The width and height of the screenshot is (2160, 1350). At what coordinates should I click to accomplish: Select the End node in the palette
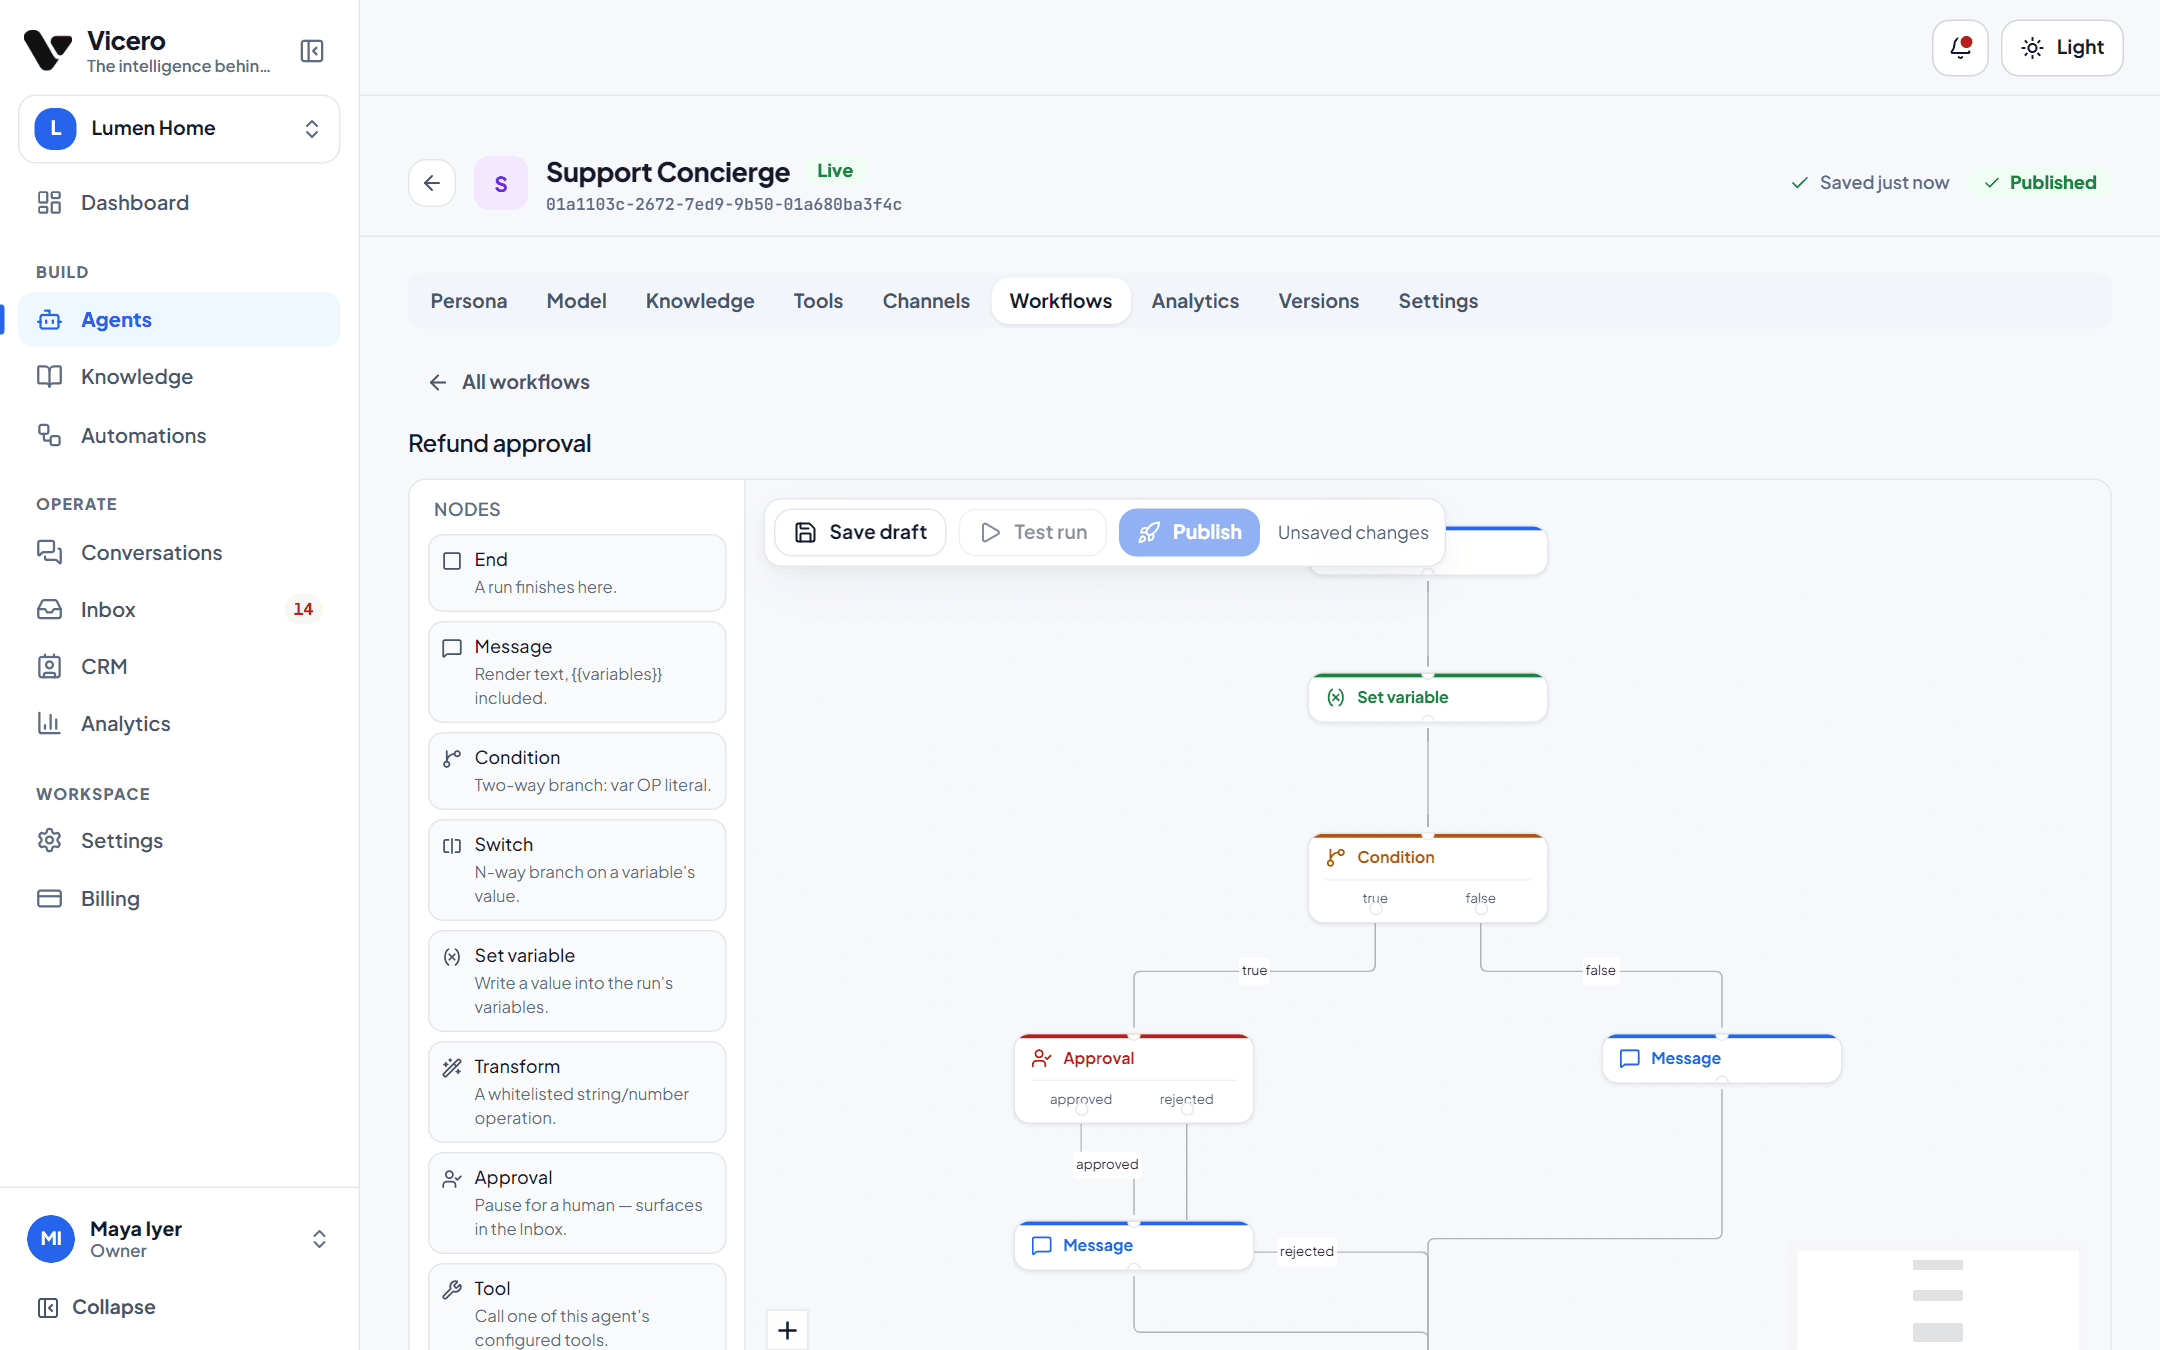point(577,573)
